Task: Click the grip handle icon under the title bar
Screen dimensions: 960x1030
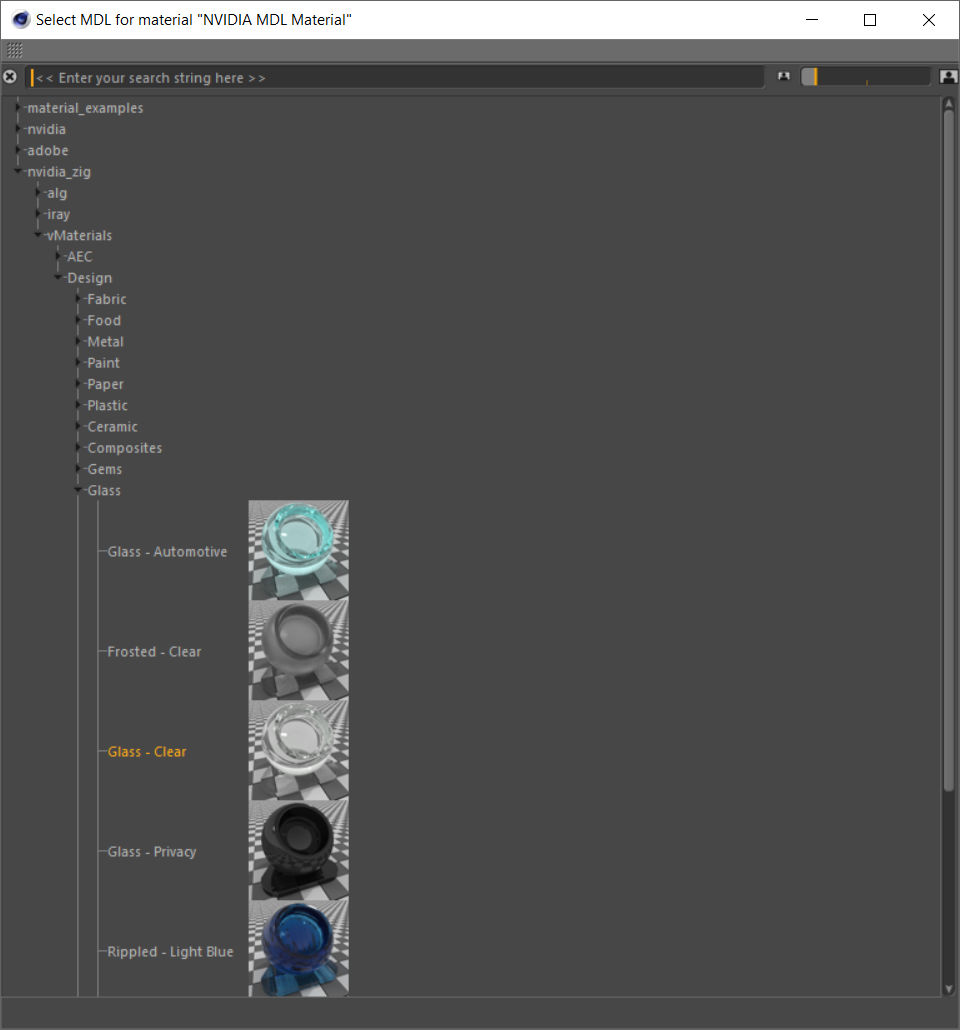Action: 14,50
